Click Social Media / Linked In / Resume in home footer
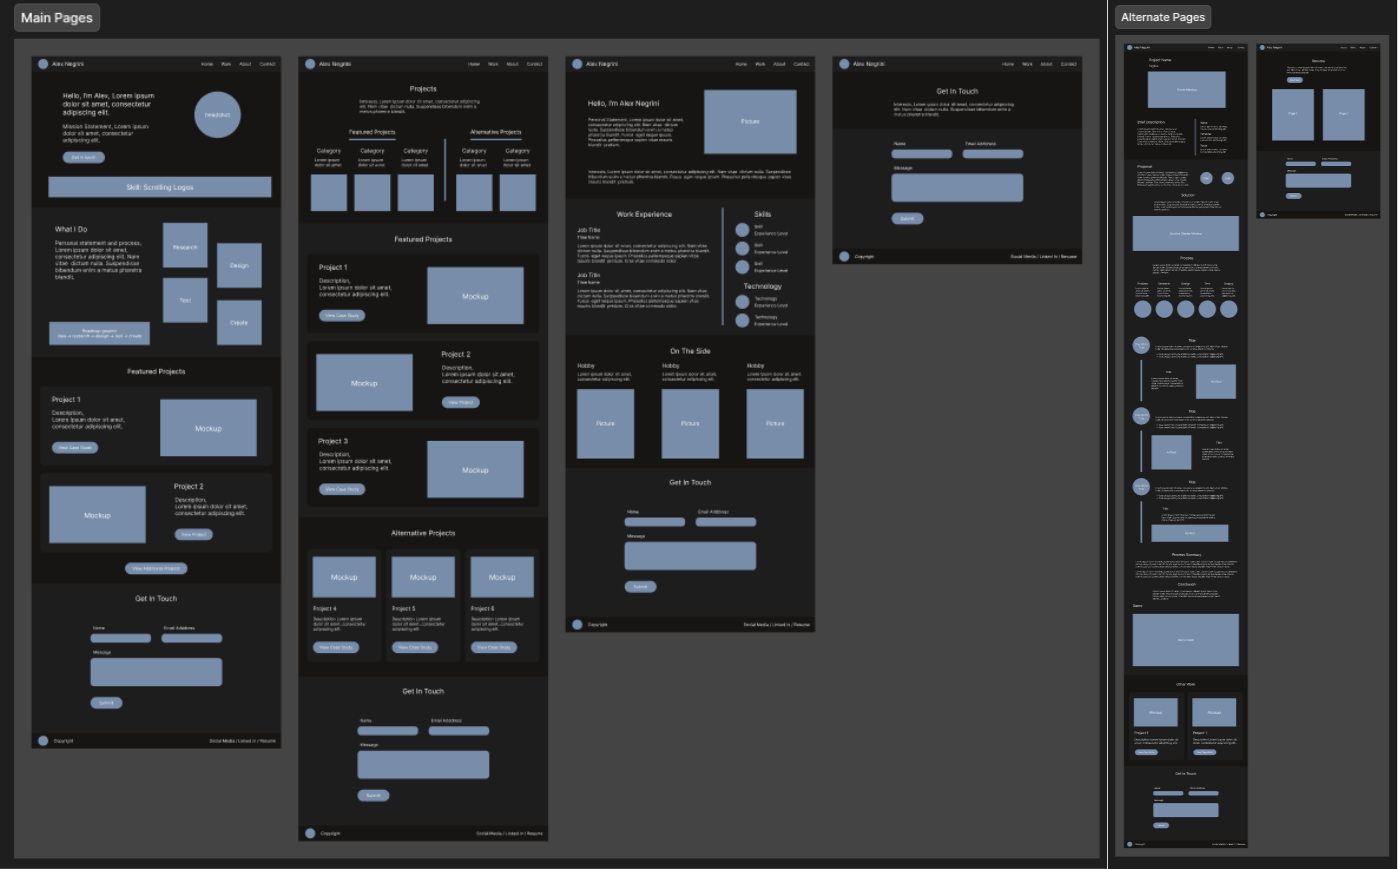The image size is (1398, 869). coord(242,741)
